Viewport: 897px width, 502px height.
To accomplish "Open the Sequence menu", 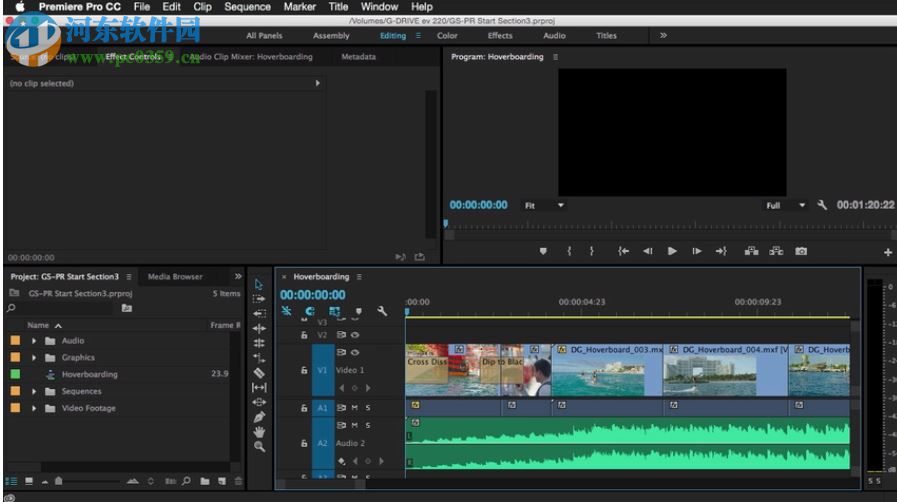I will [247, 7].
